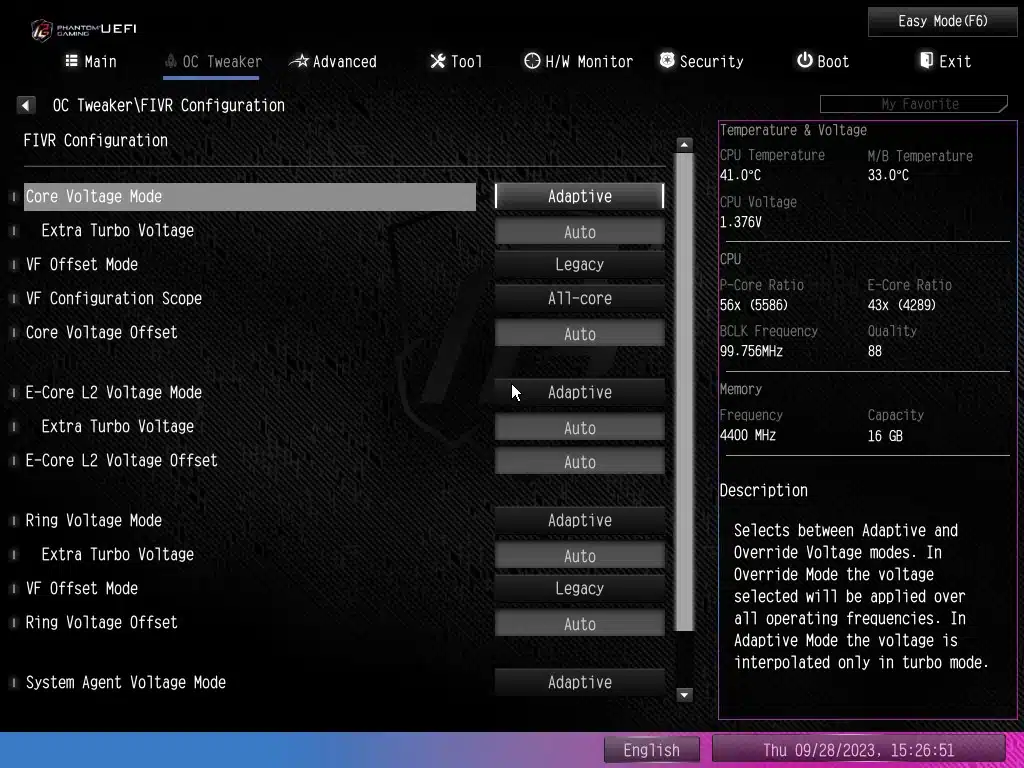Change the English language setting

(651, 750)
